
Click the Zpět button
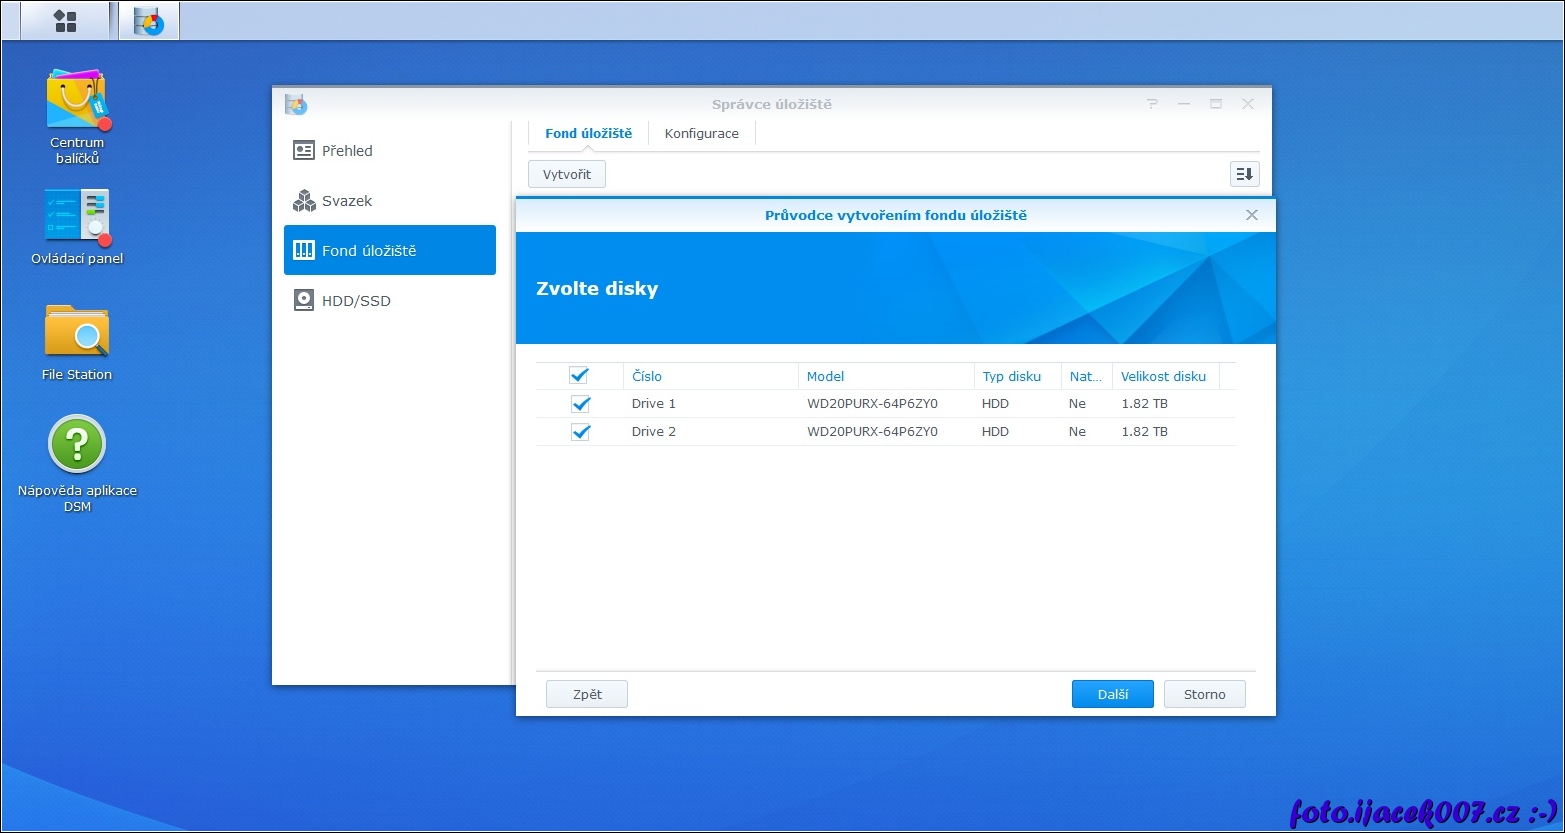[x=587, y=694]
